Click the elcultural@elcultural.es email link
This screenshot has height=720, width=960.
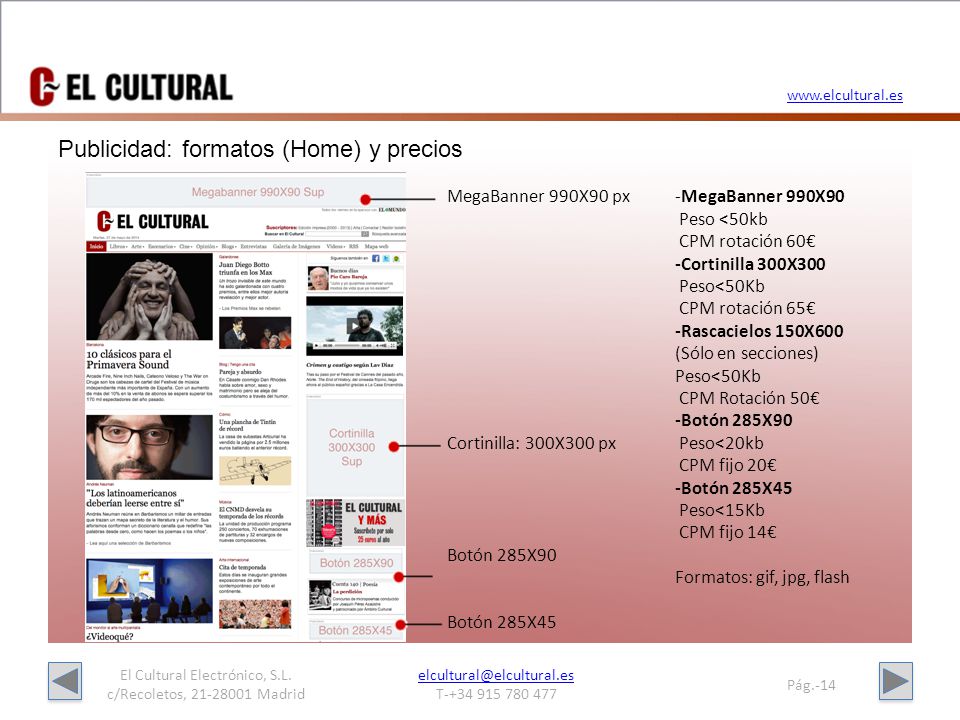click(496, 675)
